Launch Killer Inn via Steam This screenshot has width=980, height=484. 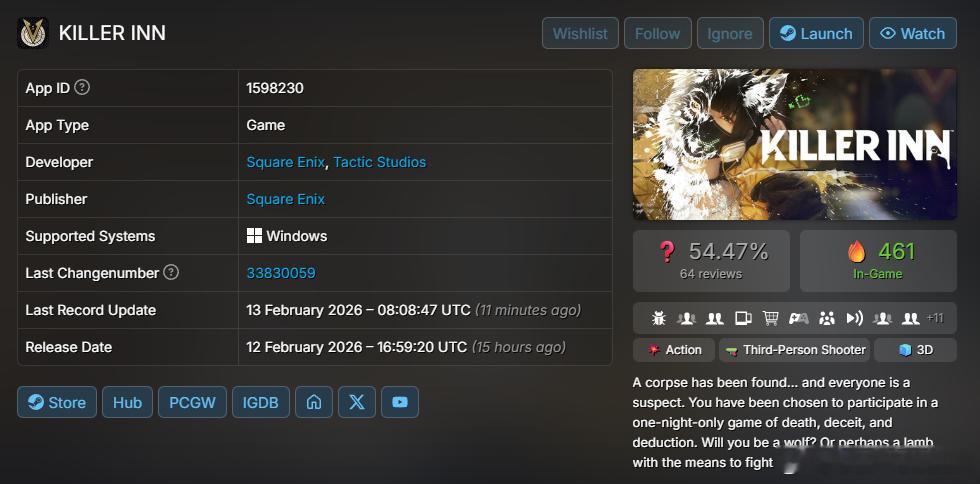click(x=816, y=33)
